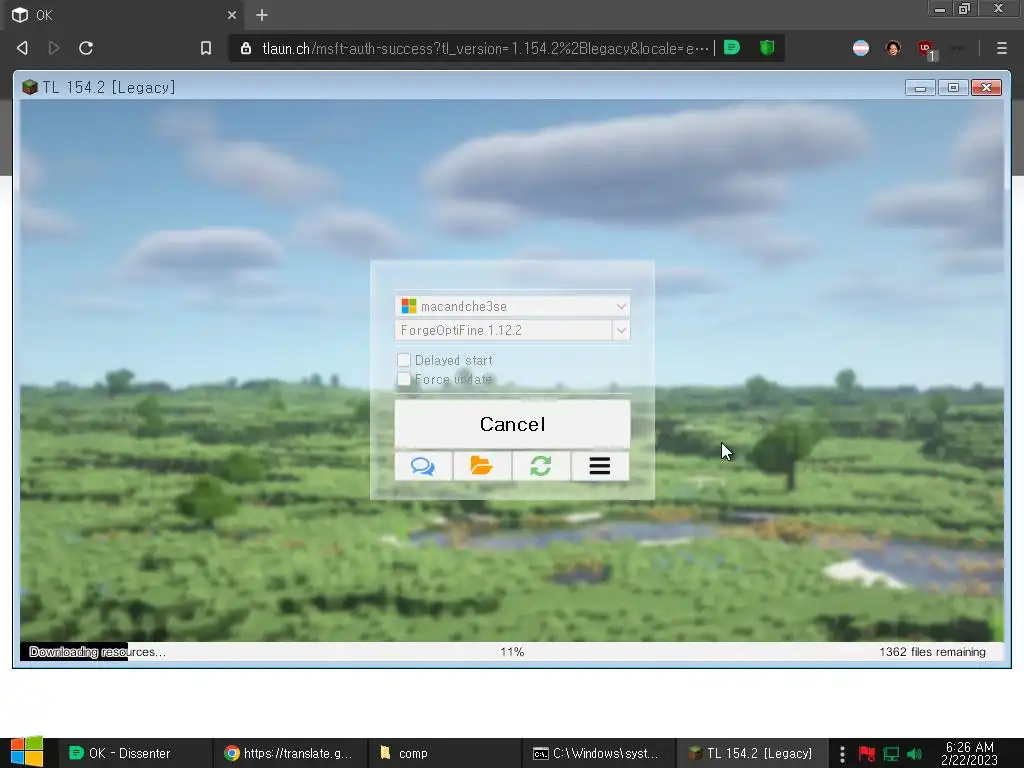The width and height of the screenshot is (1024, 768).
Task: Open the browser profile avatar
Action: 893,48
